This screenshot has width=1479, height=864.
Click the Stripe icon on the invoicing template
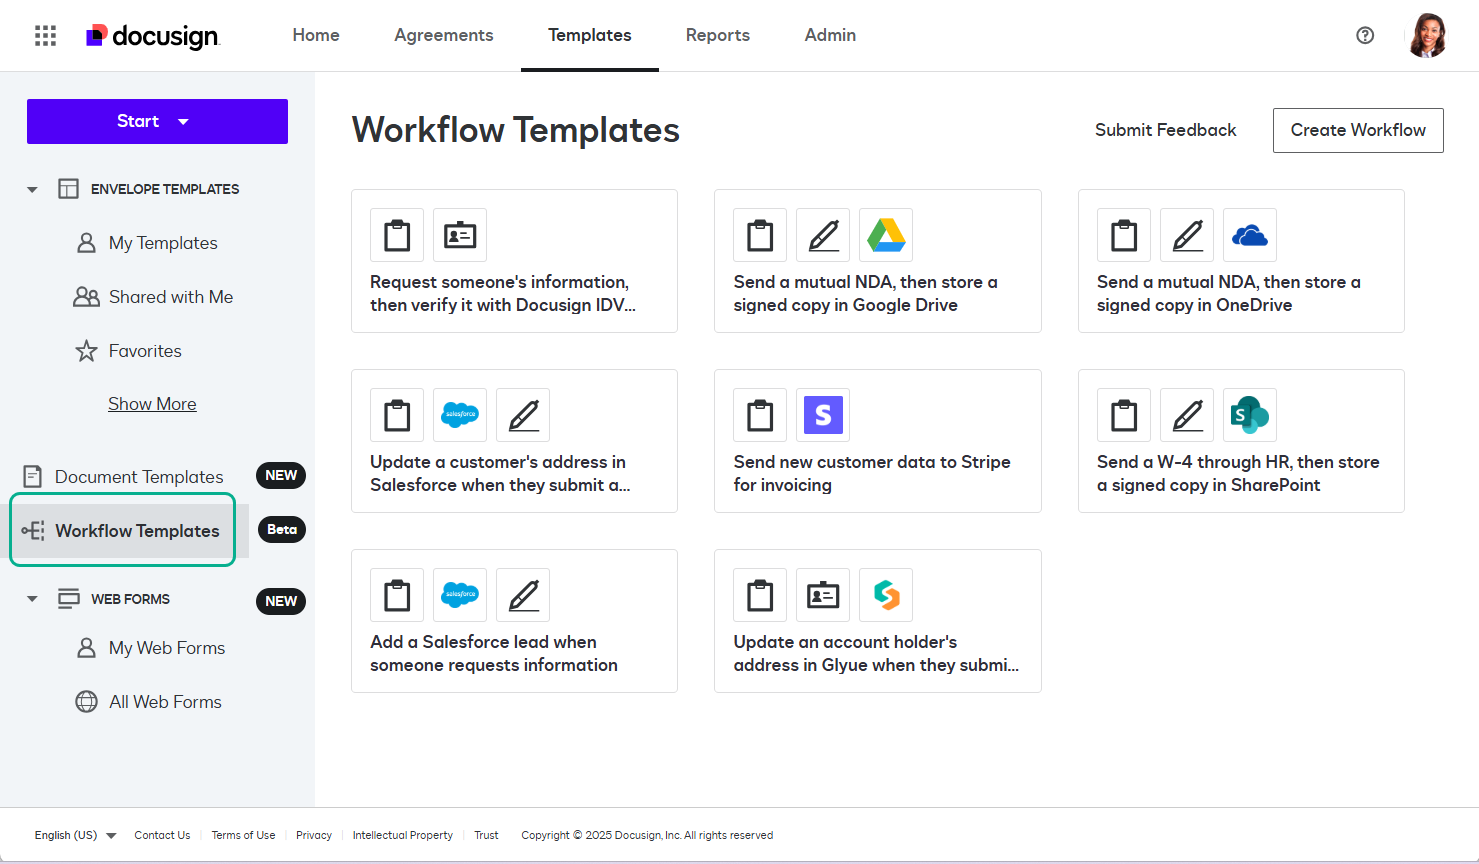pos(822,415)
